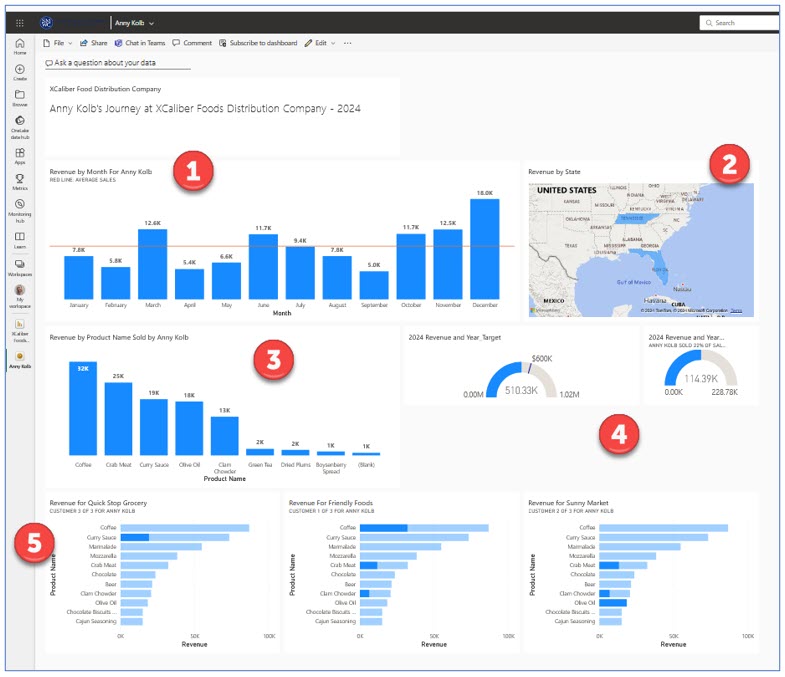
Task: Click the XCaliber logo in header
Action: click(47, 23)
